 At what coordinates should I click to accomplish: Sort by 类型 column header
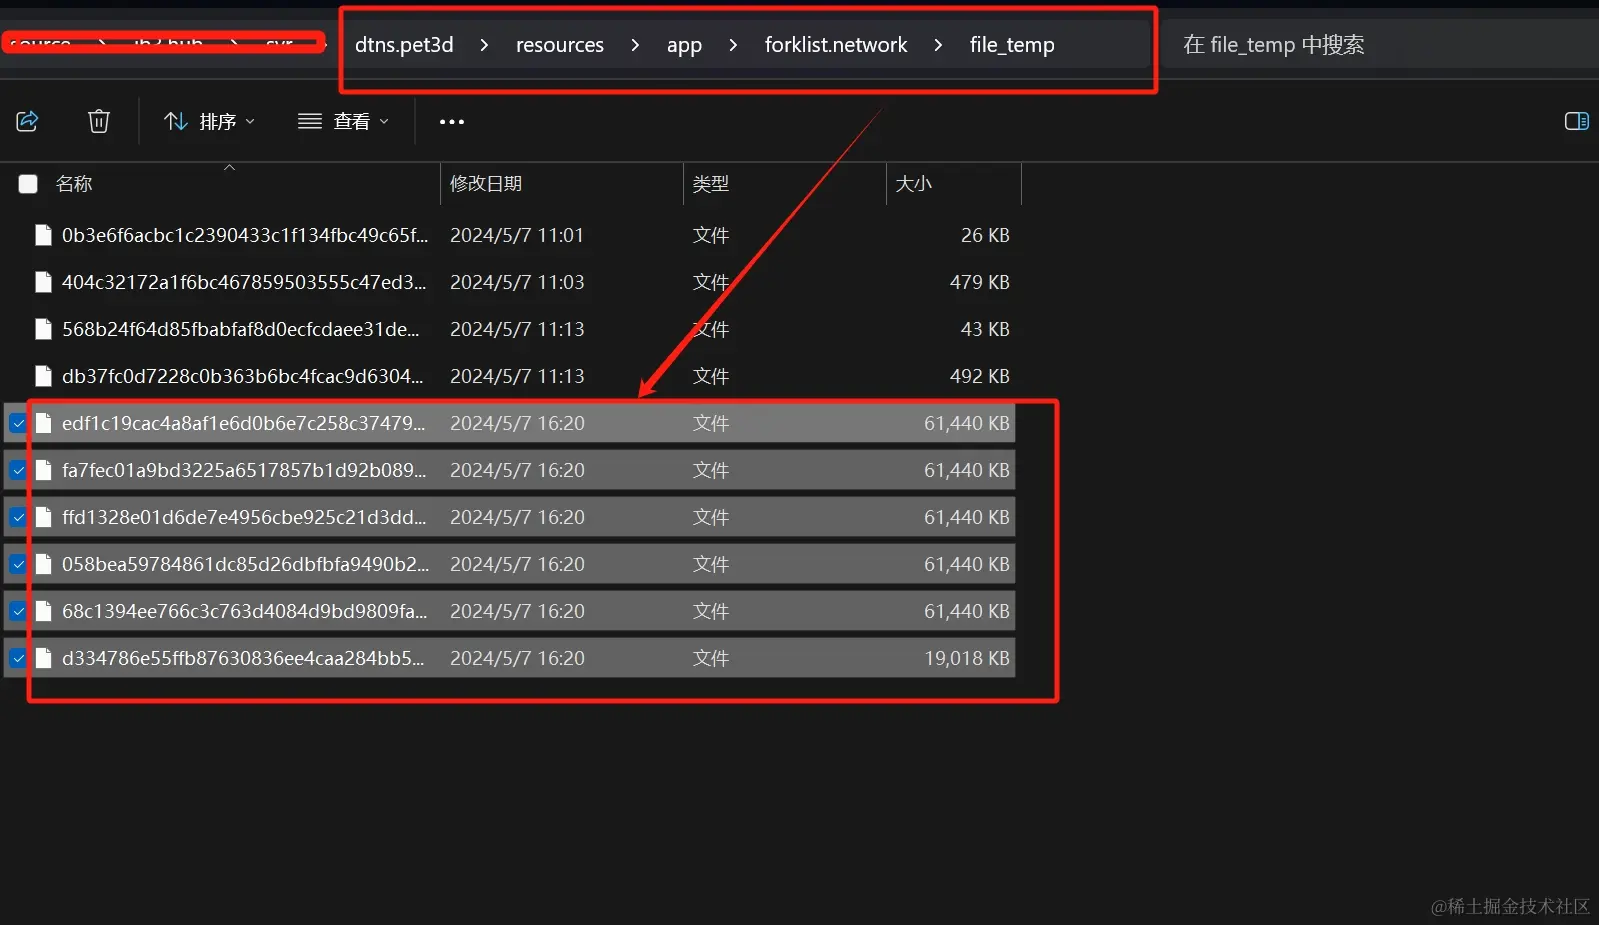(711, 184)
